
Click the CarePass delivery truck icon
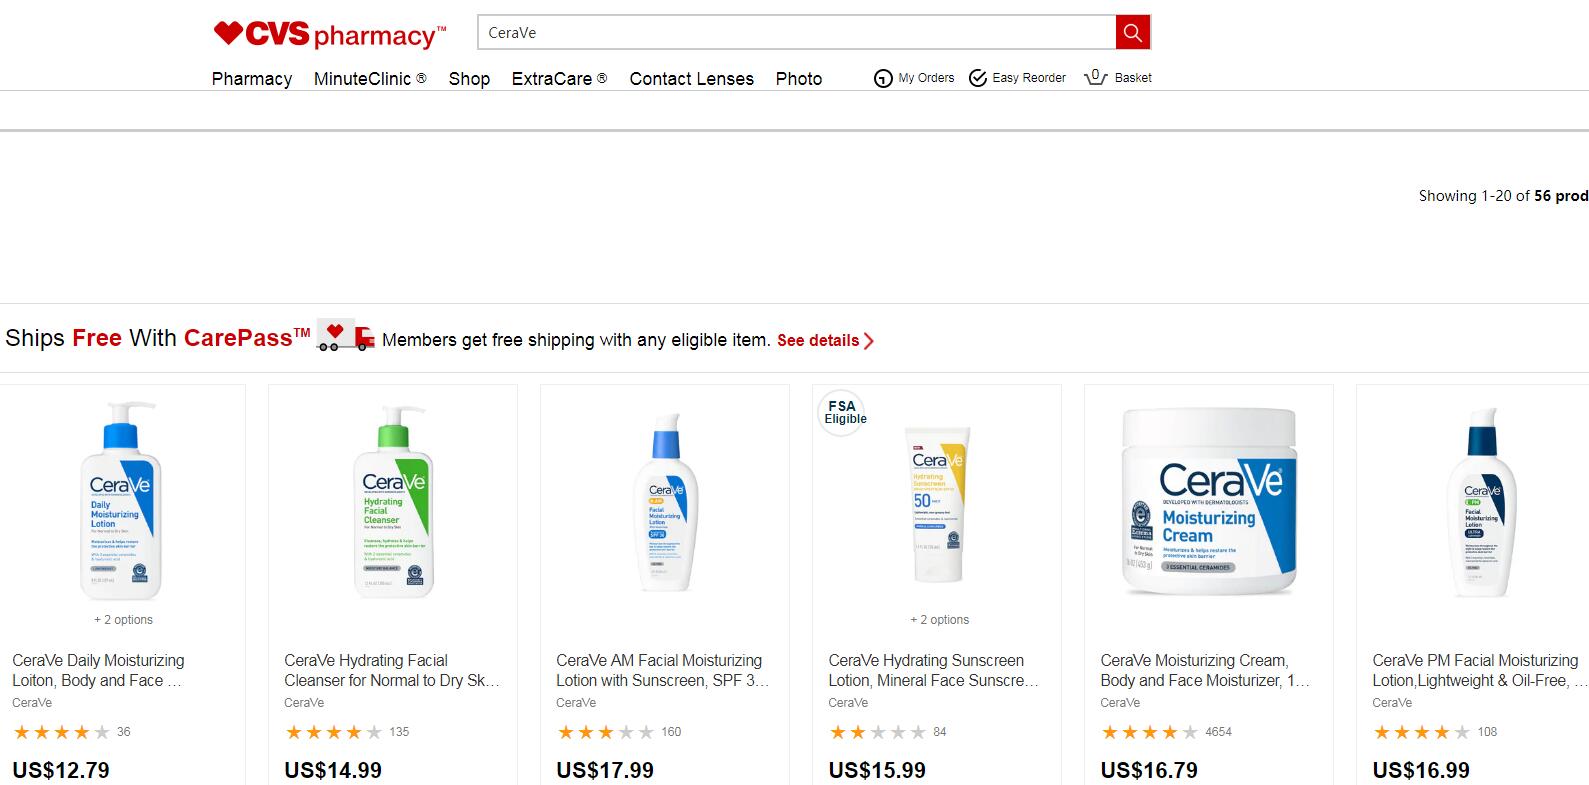pyautogui.click(x=345, y=337)
